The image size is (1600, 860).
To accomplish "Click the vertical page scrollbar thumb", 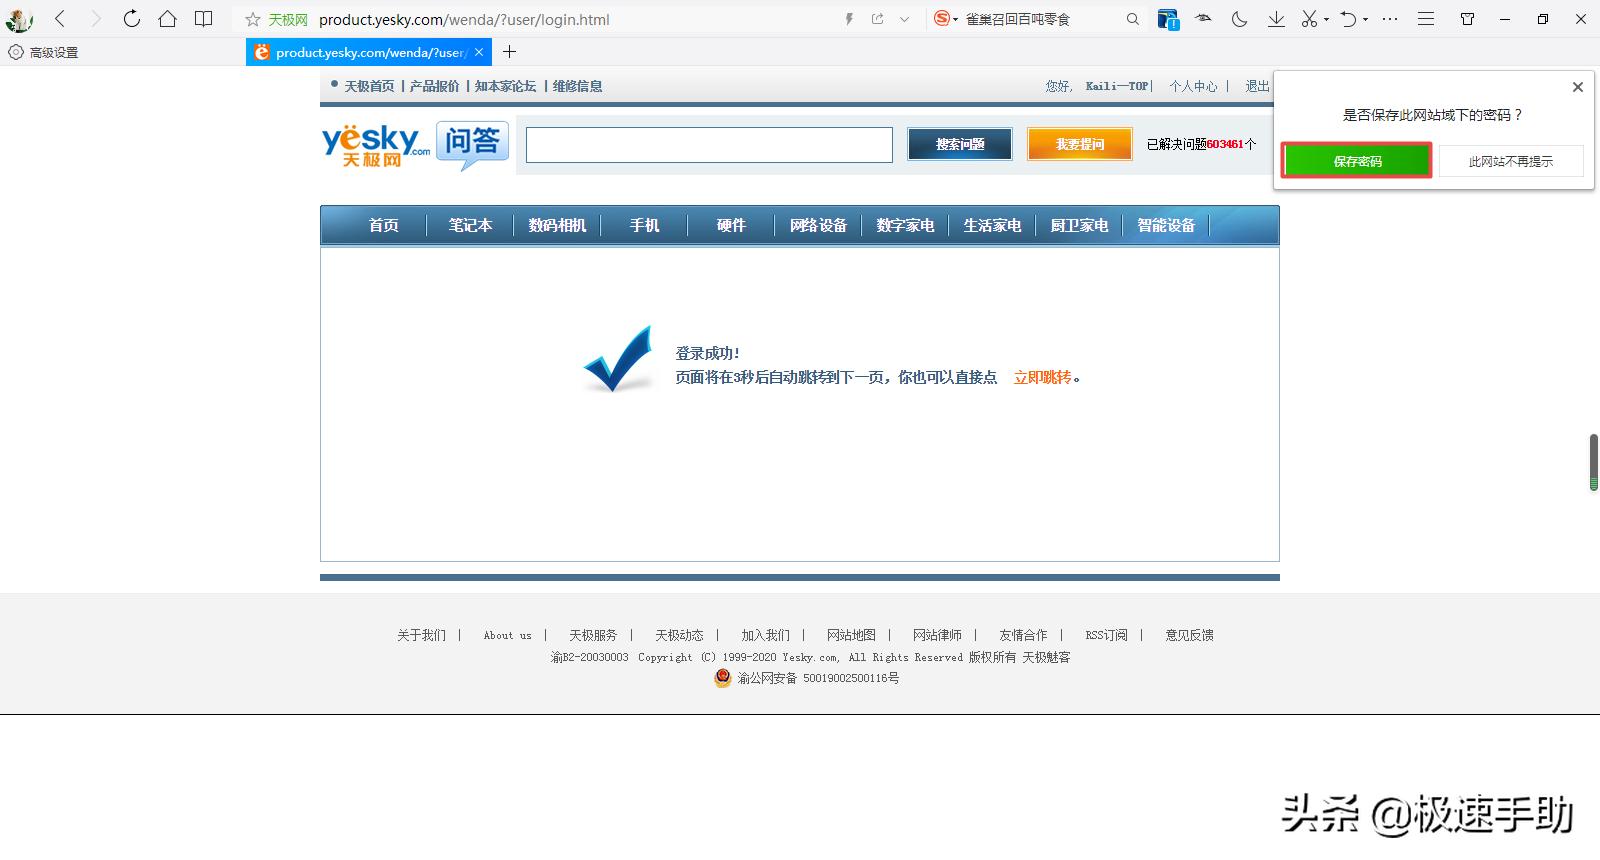I will point(1594,462).
